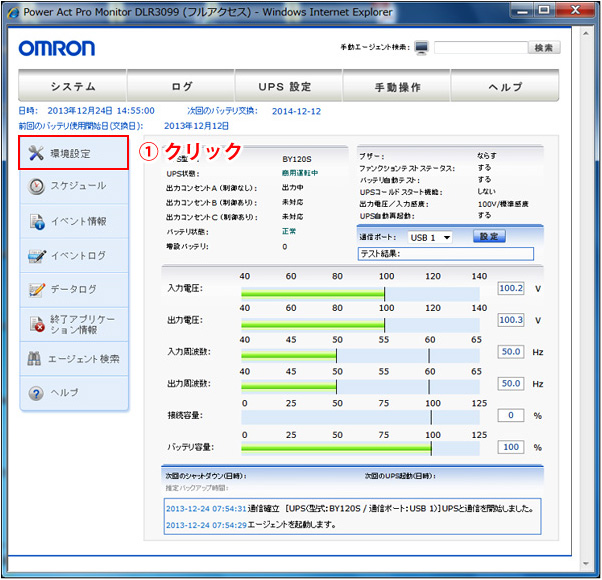Open イベントログ using its pencil icon
The height and width of the screenshot is (580, 602).
pos(36,255)
